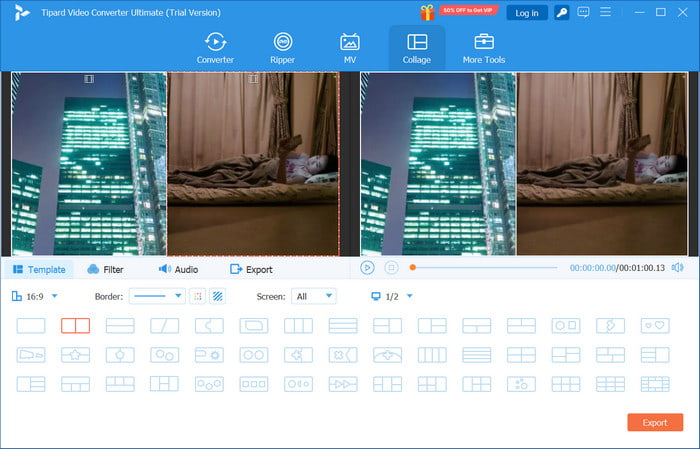Mute the preview volume speaker icon
Image resolution: width=700 pixels, height=449 pixels.
coord(677,268)
